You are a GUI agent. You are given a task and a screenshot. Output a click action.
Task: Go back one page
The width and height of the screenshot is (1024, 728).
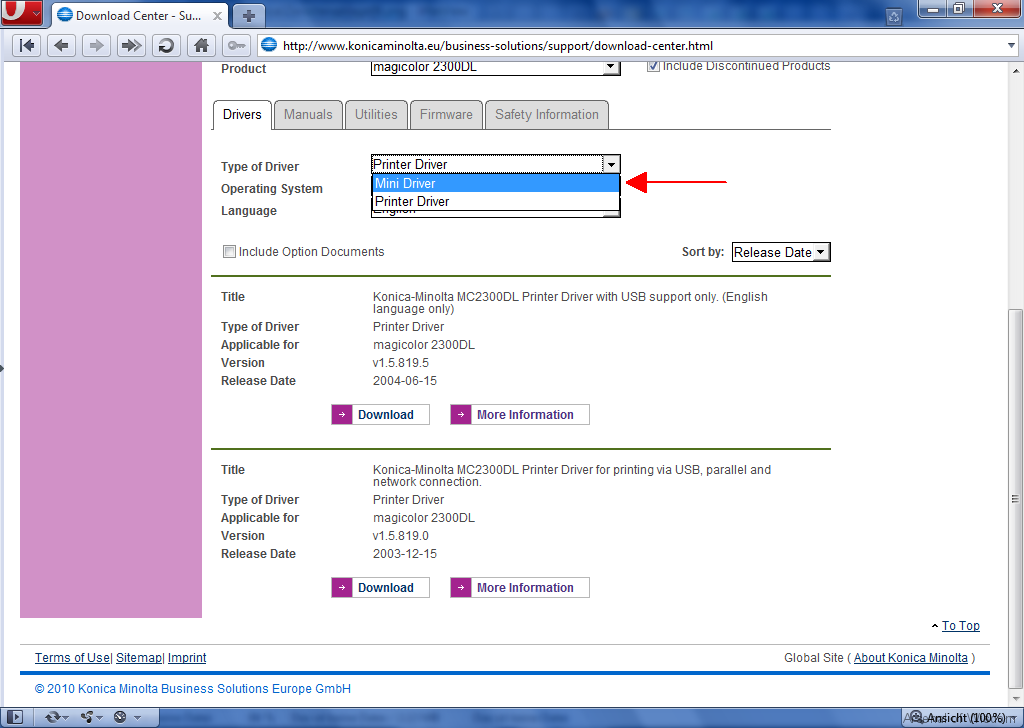point(61,46)
